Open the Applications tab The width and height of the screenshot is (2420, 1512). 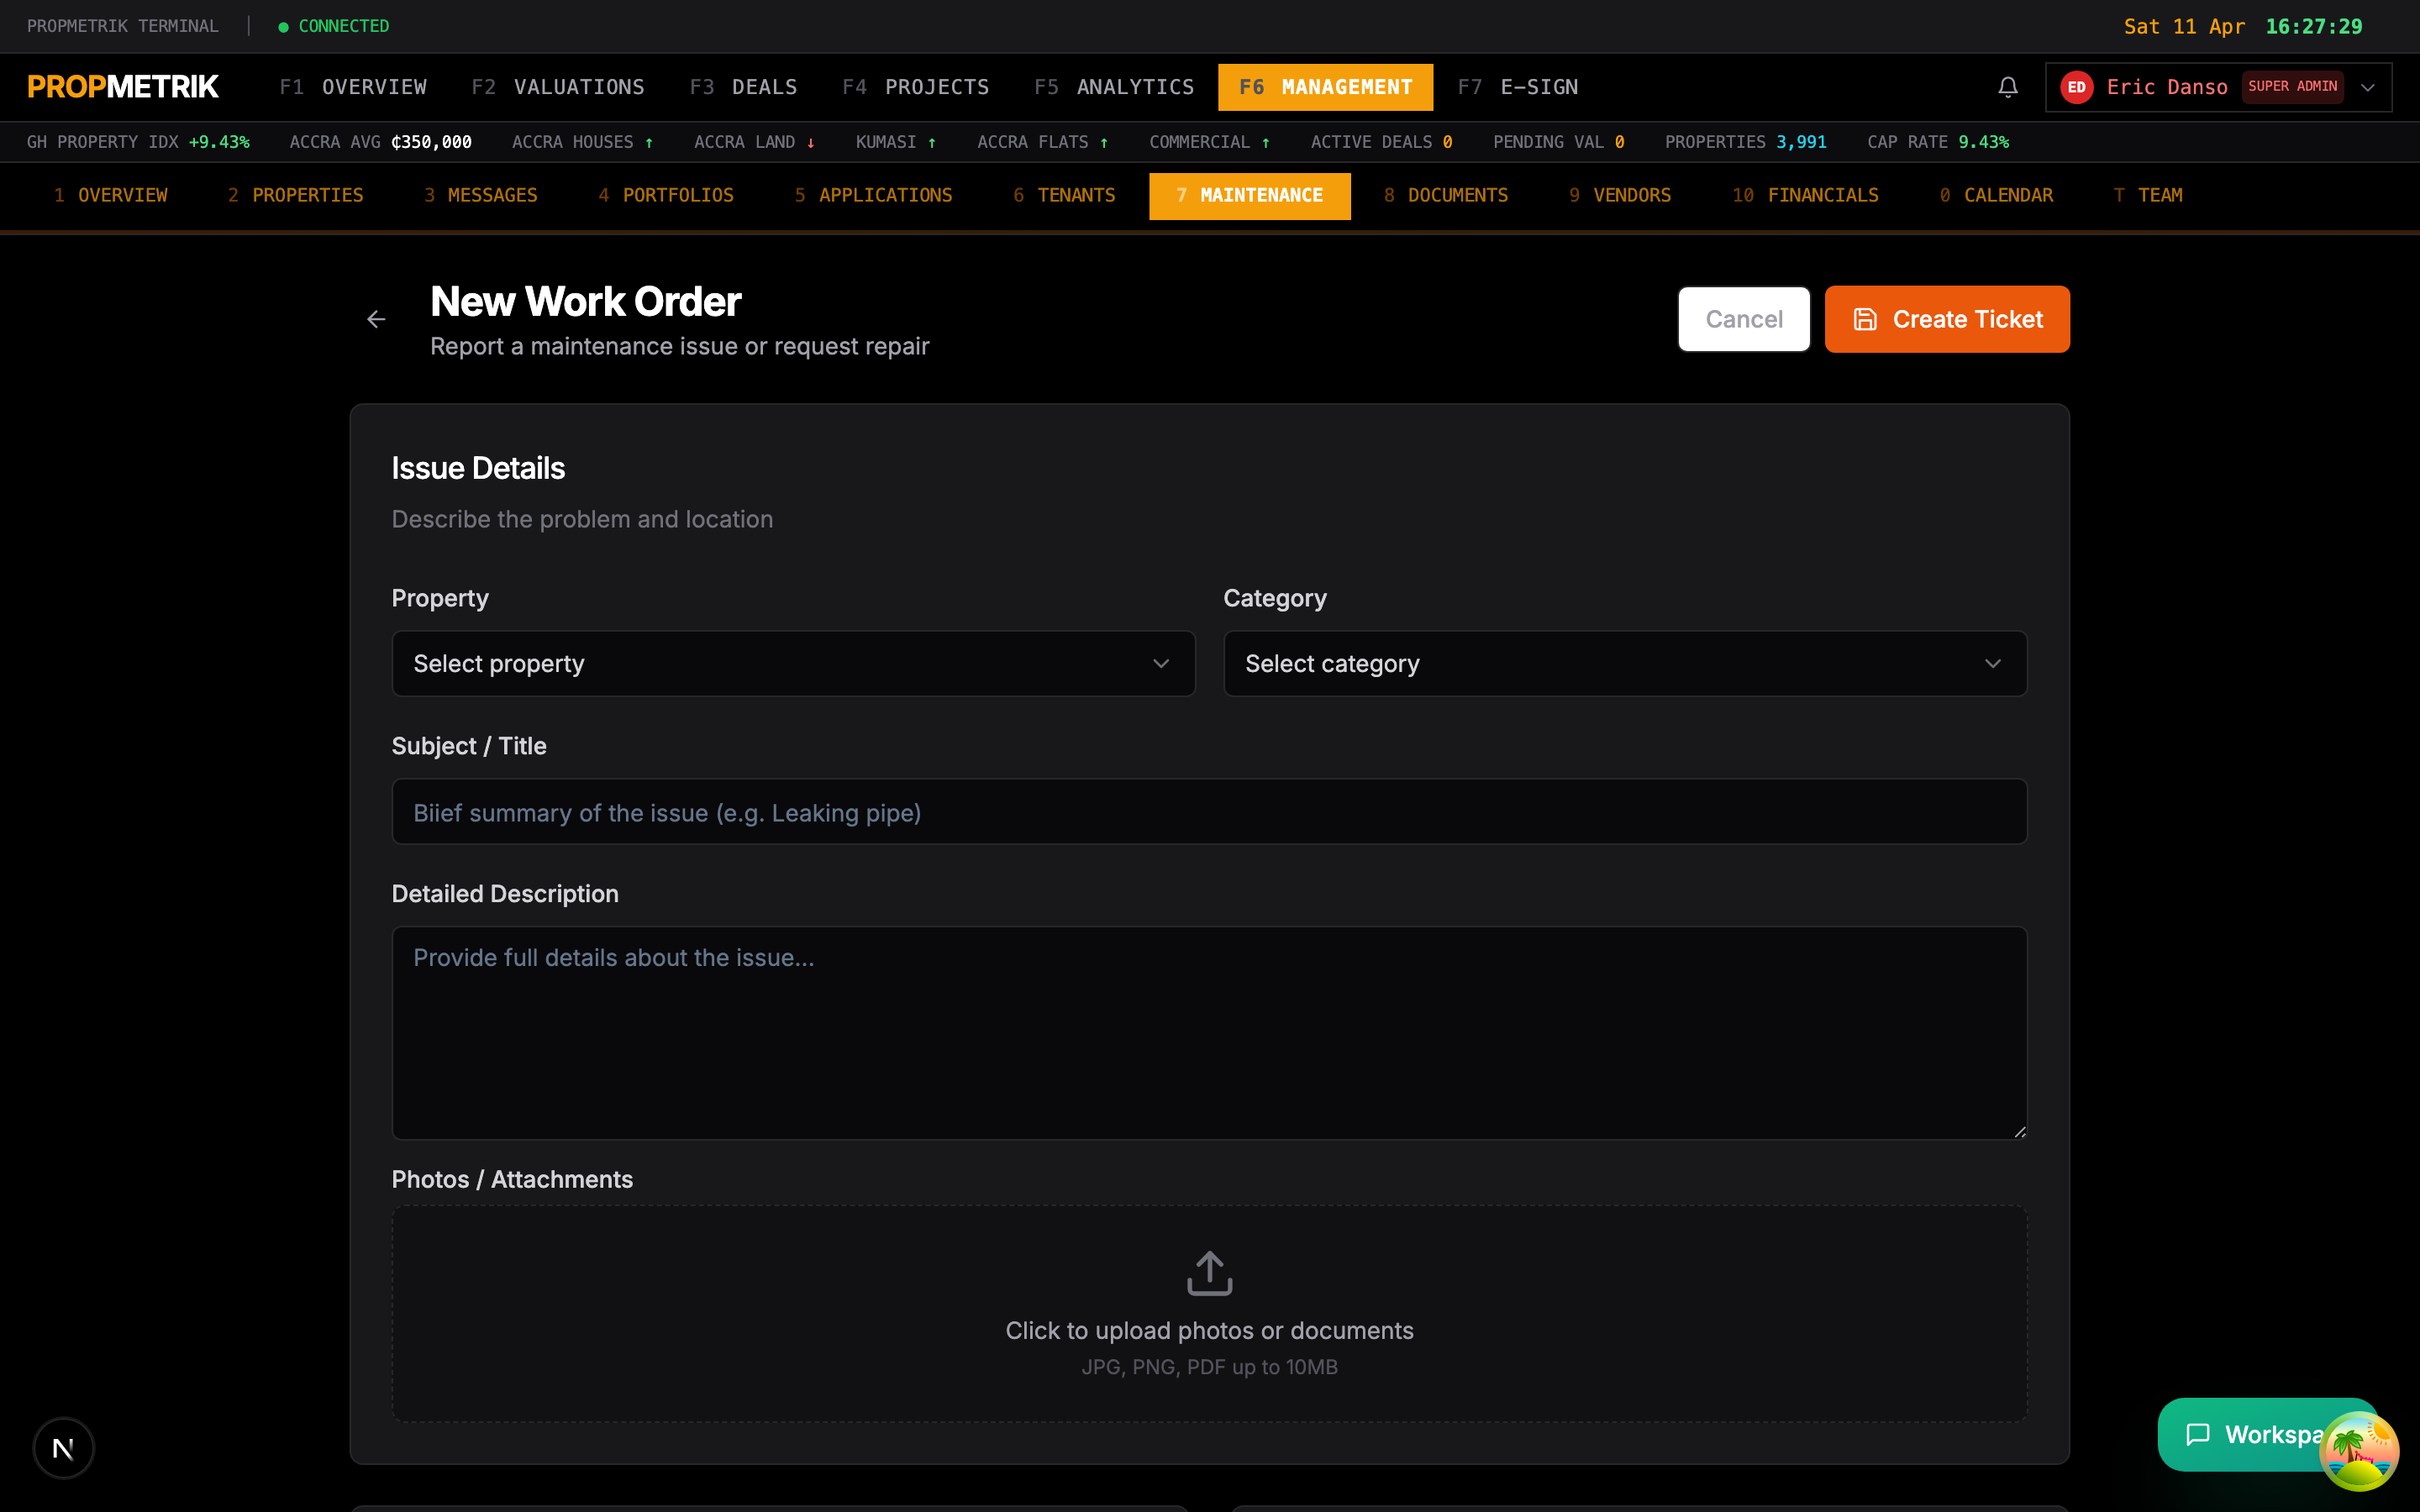(x=873, y=195)
